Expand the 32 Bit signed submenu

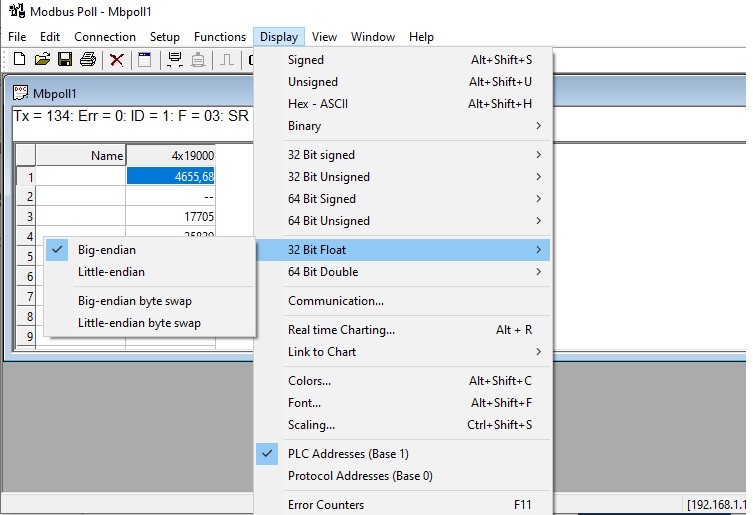pyautogui.click(x=321, y=155)
